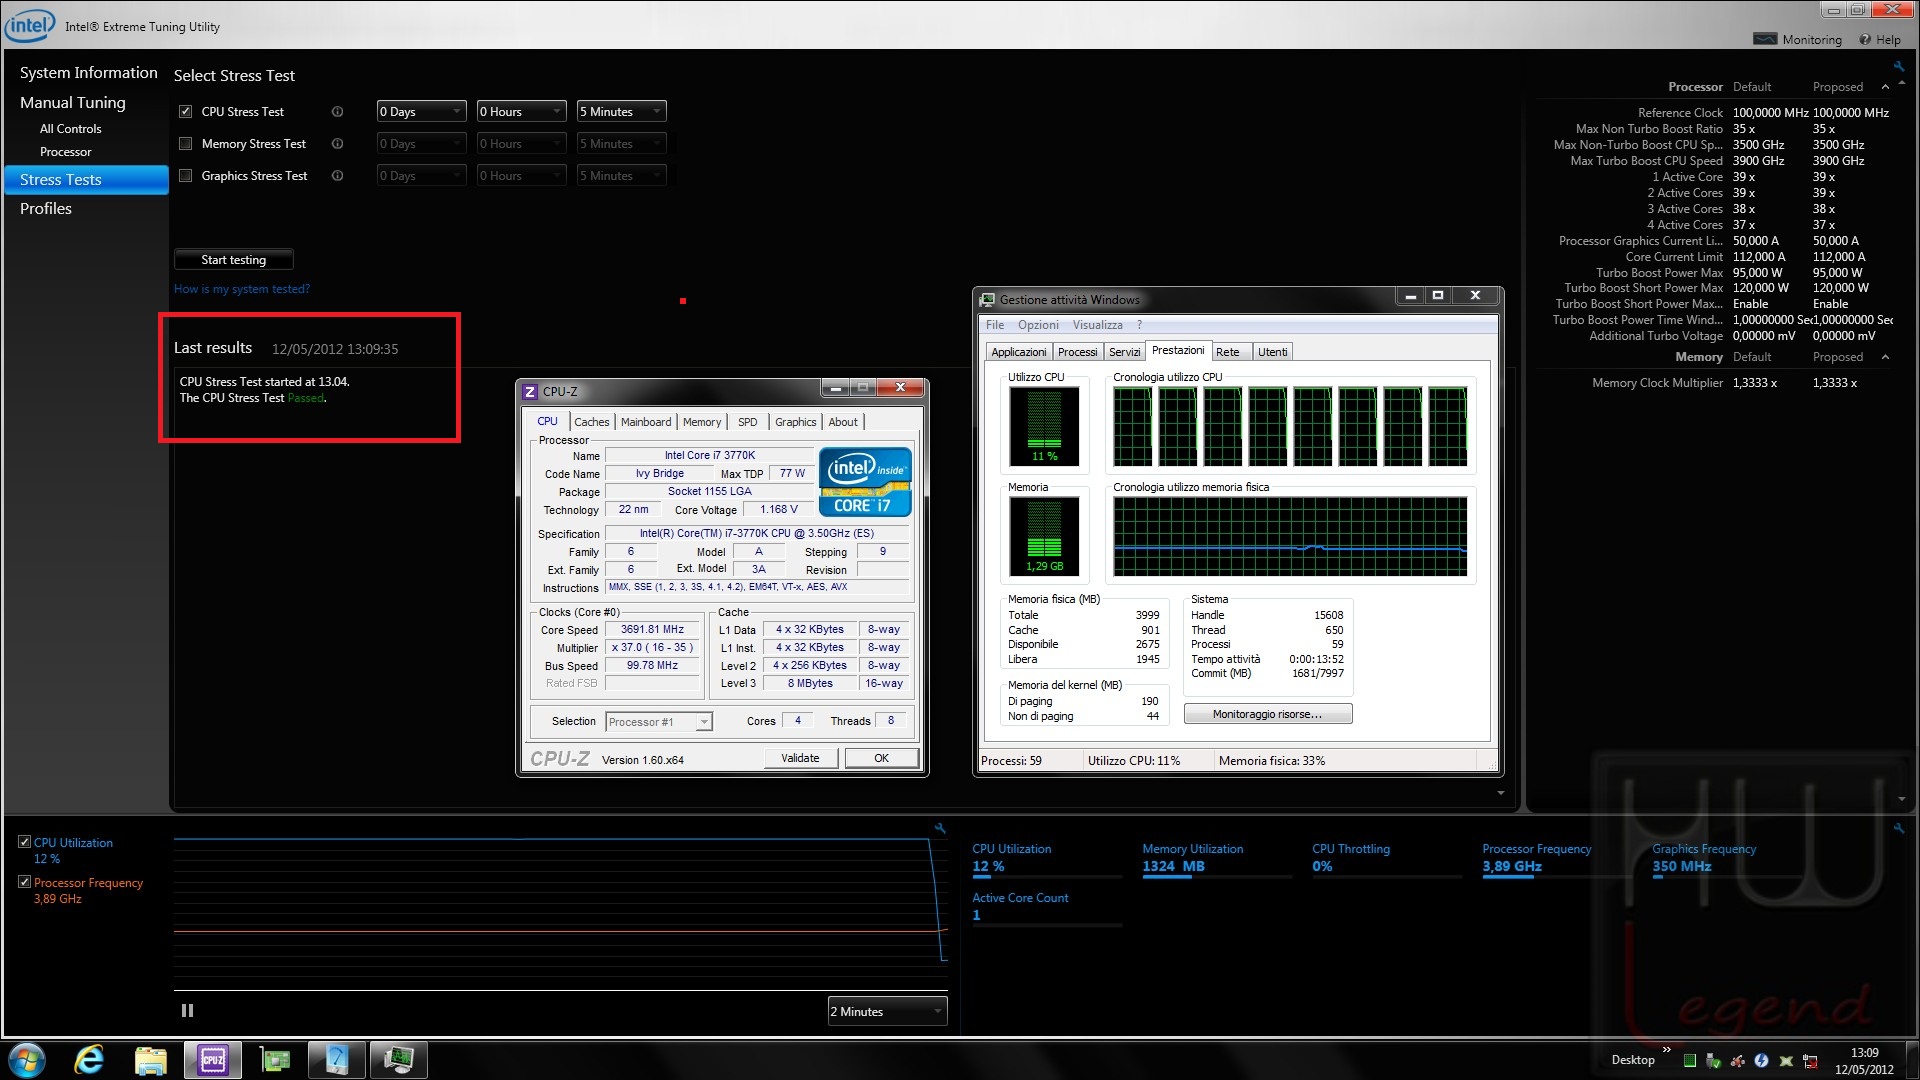Open the Processi tab in Task Manager
Viewport: 1920px width, 1080px height.
tap(1077, 352)
